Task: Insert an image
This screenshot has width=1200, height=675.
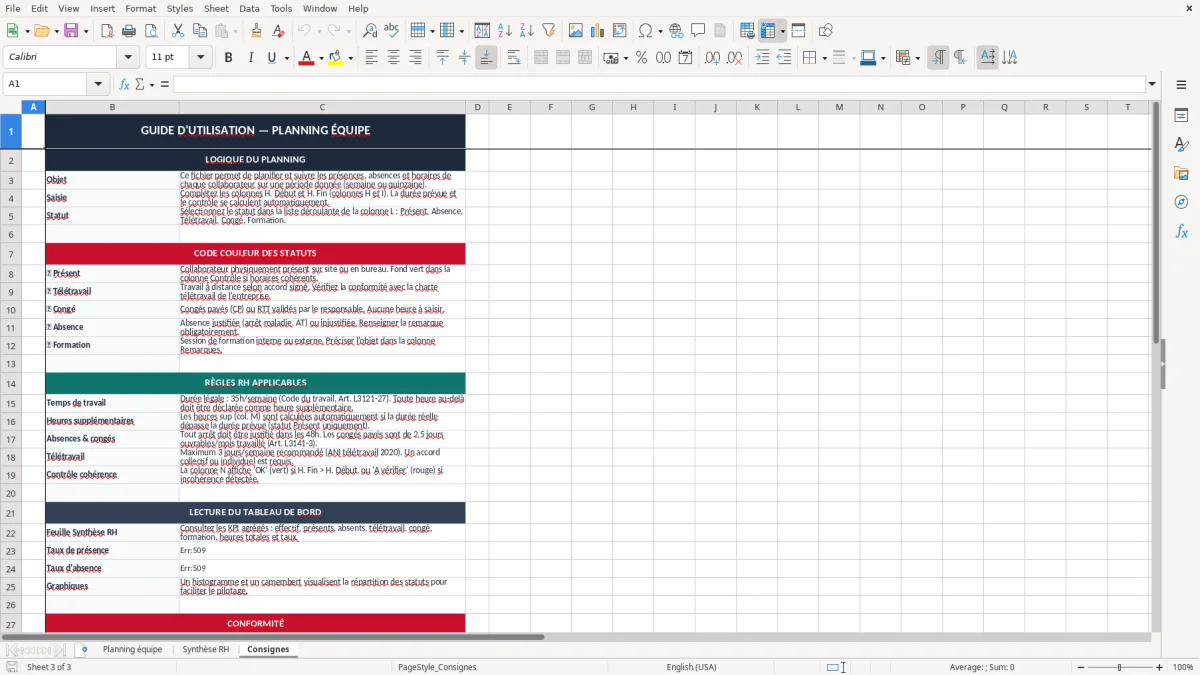Action: coord(576,31)
